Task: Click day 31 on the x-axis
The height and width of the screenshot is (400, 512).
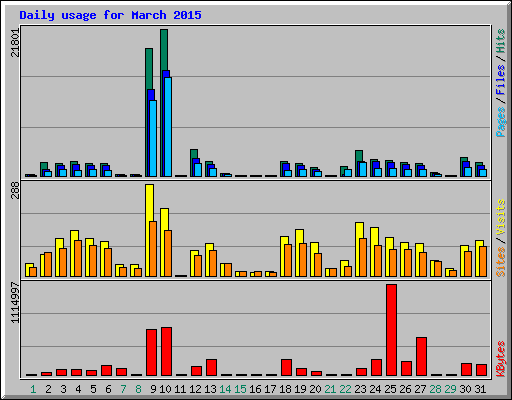Action: tap(480, 389)
